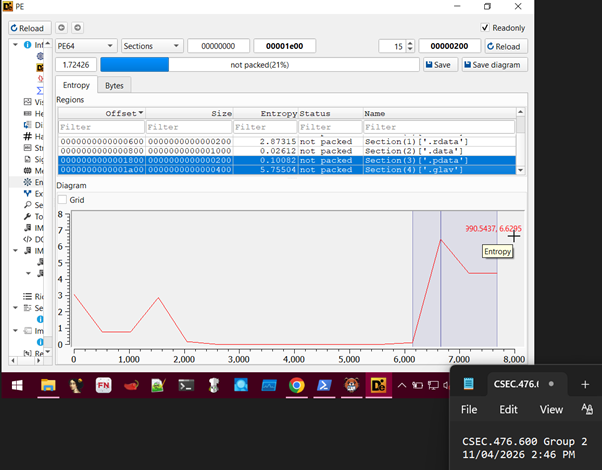
Task: Collapse the IMAGE_NT_HEADERS tree node
Action: click(15, 250)
